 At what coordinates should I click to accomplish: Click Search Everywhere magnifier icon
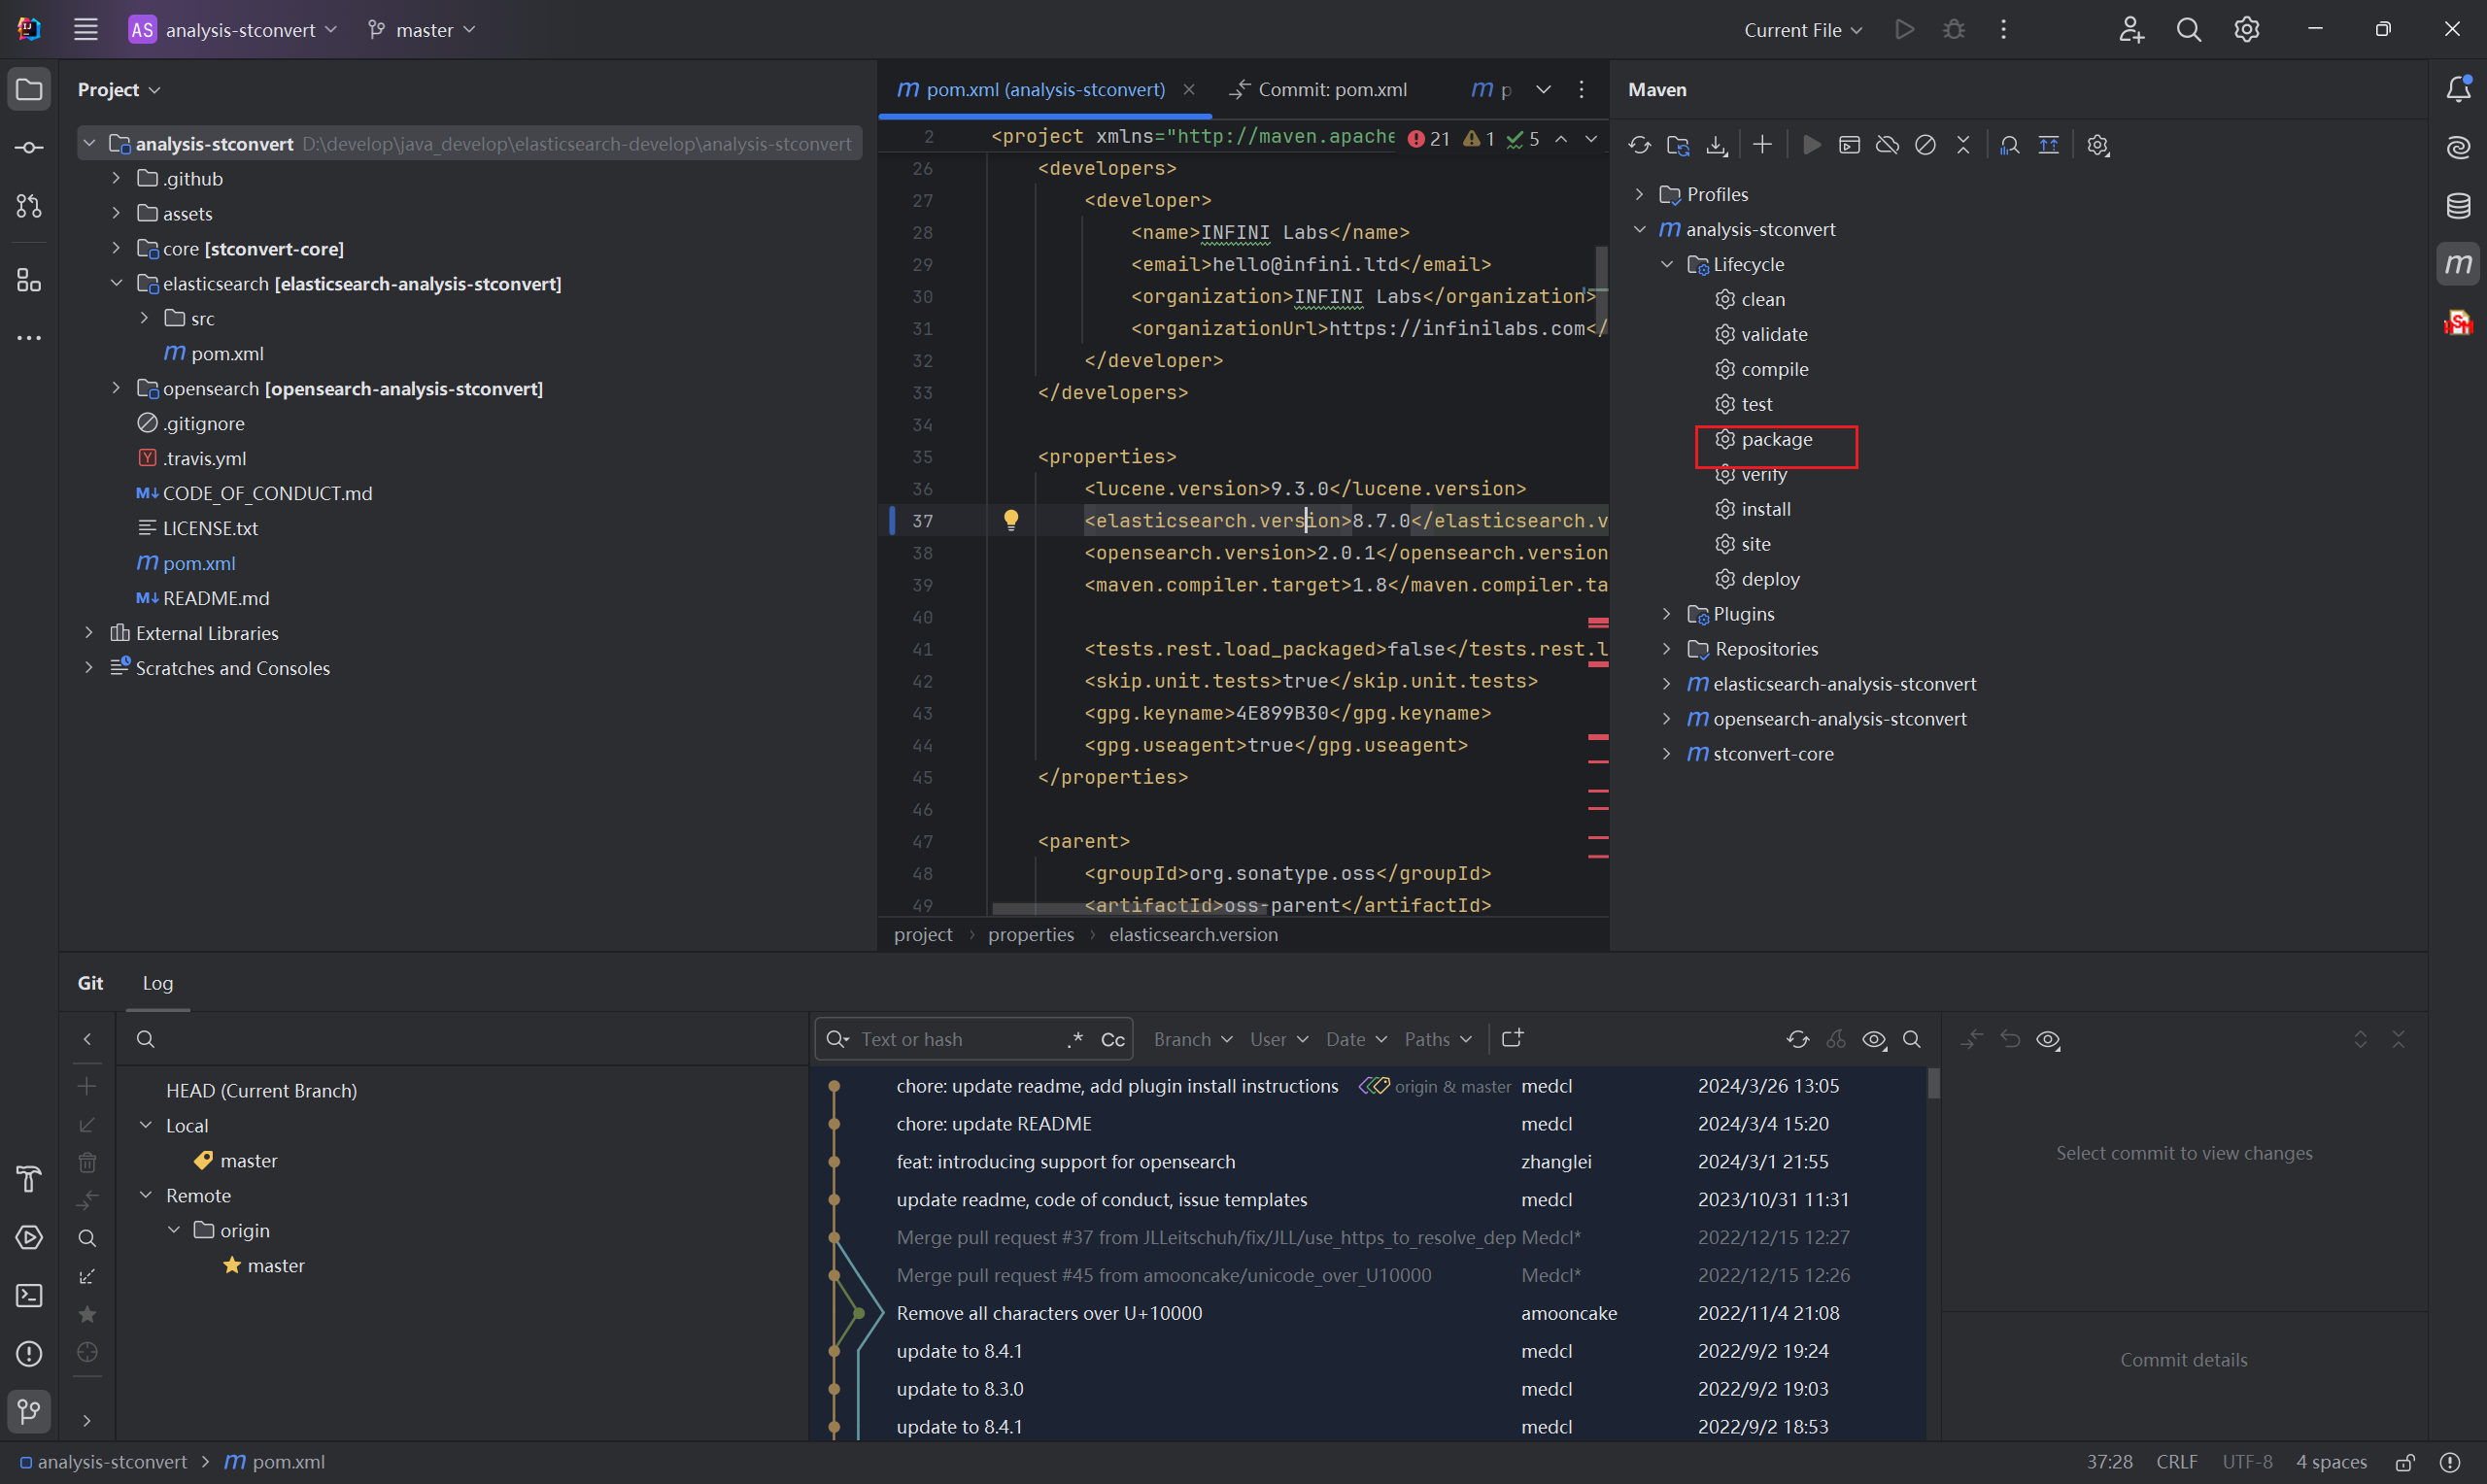pyautogui.click(x=2189, y=30)
